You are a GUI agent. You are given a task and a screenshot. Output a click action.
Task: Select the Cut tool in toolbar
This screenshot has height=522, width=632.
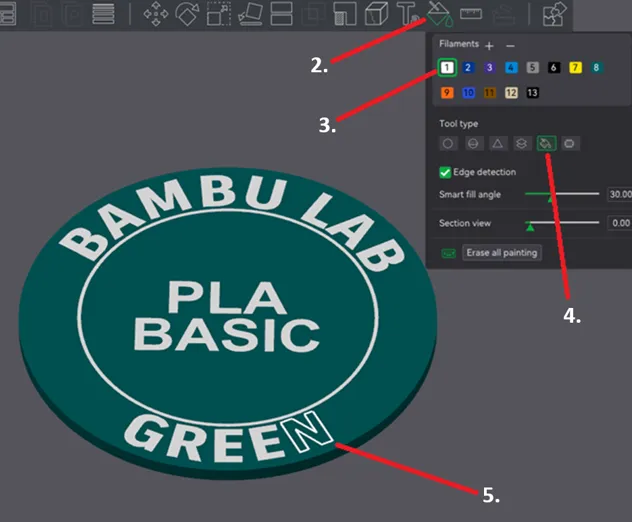coord(282,14)
